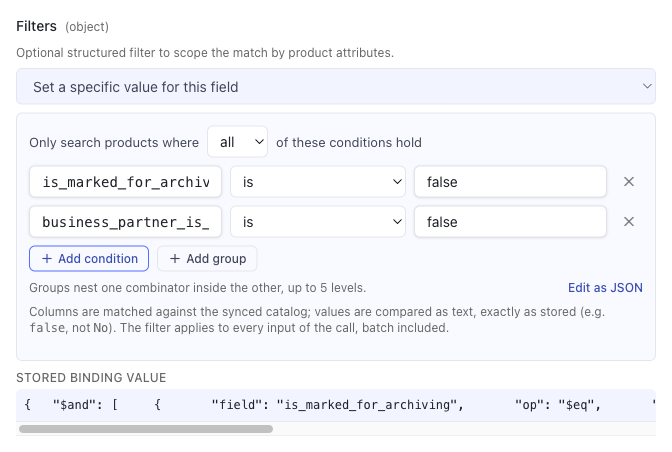Click the 'of these conditions hold' text
This screenshot has height=452, width=672.
(x=349, y=142)
